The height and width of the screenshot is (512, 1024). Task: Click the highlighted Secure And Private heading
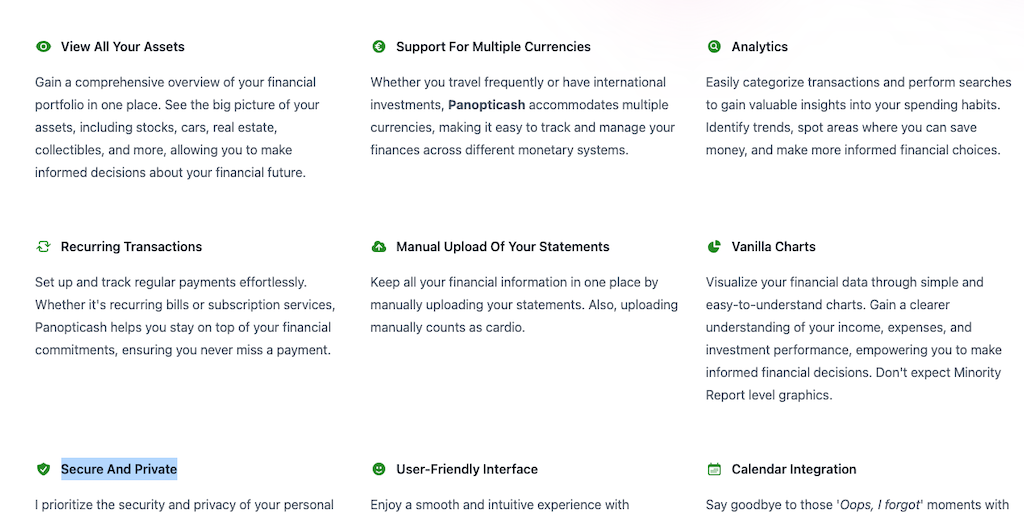pyautogui.click(x=119, y=469)
